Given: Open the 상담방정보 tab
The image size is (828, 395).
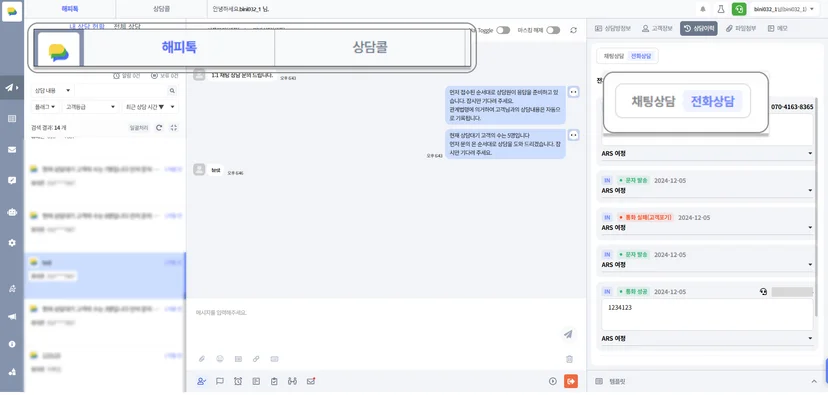Looking at the screenshot, I should click(x=613, y=29).
